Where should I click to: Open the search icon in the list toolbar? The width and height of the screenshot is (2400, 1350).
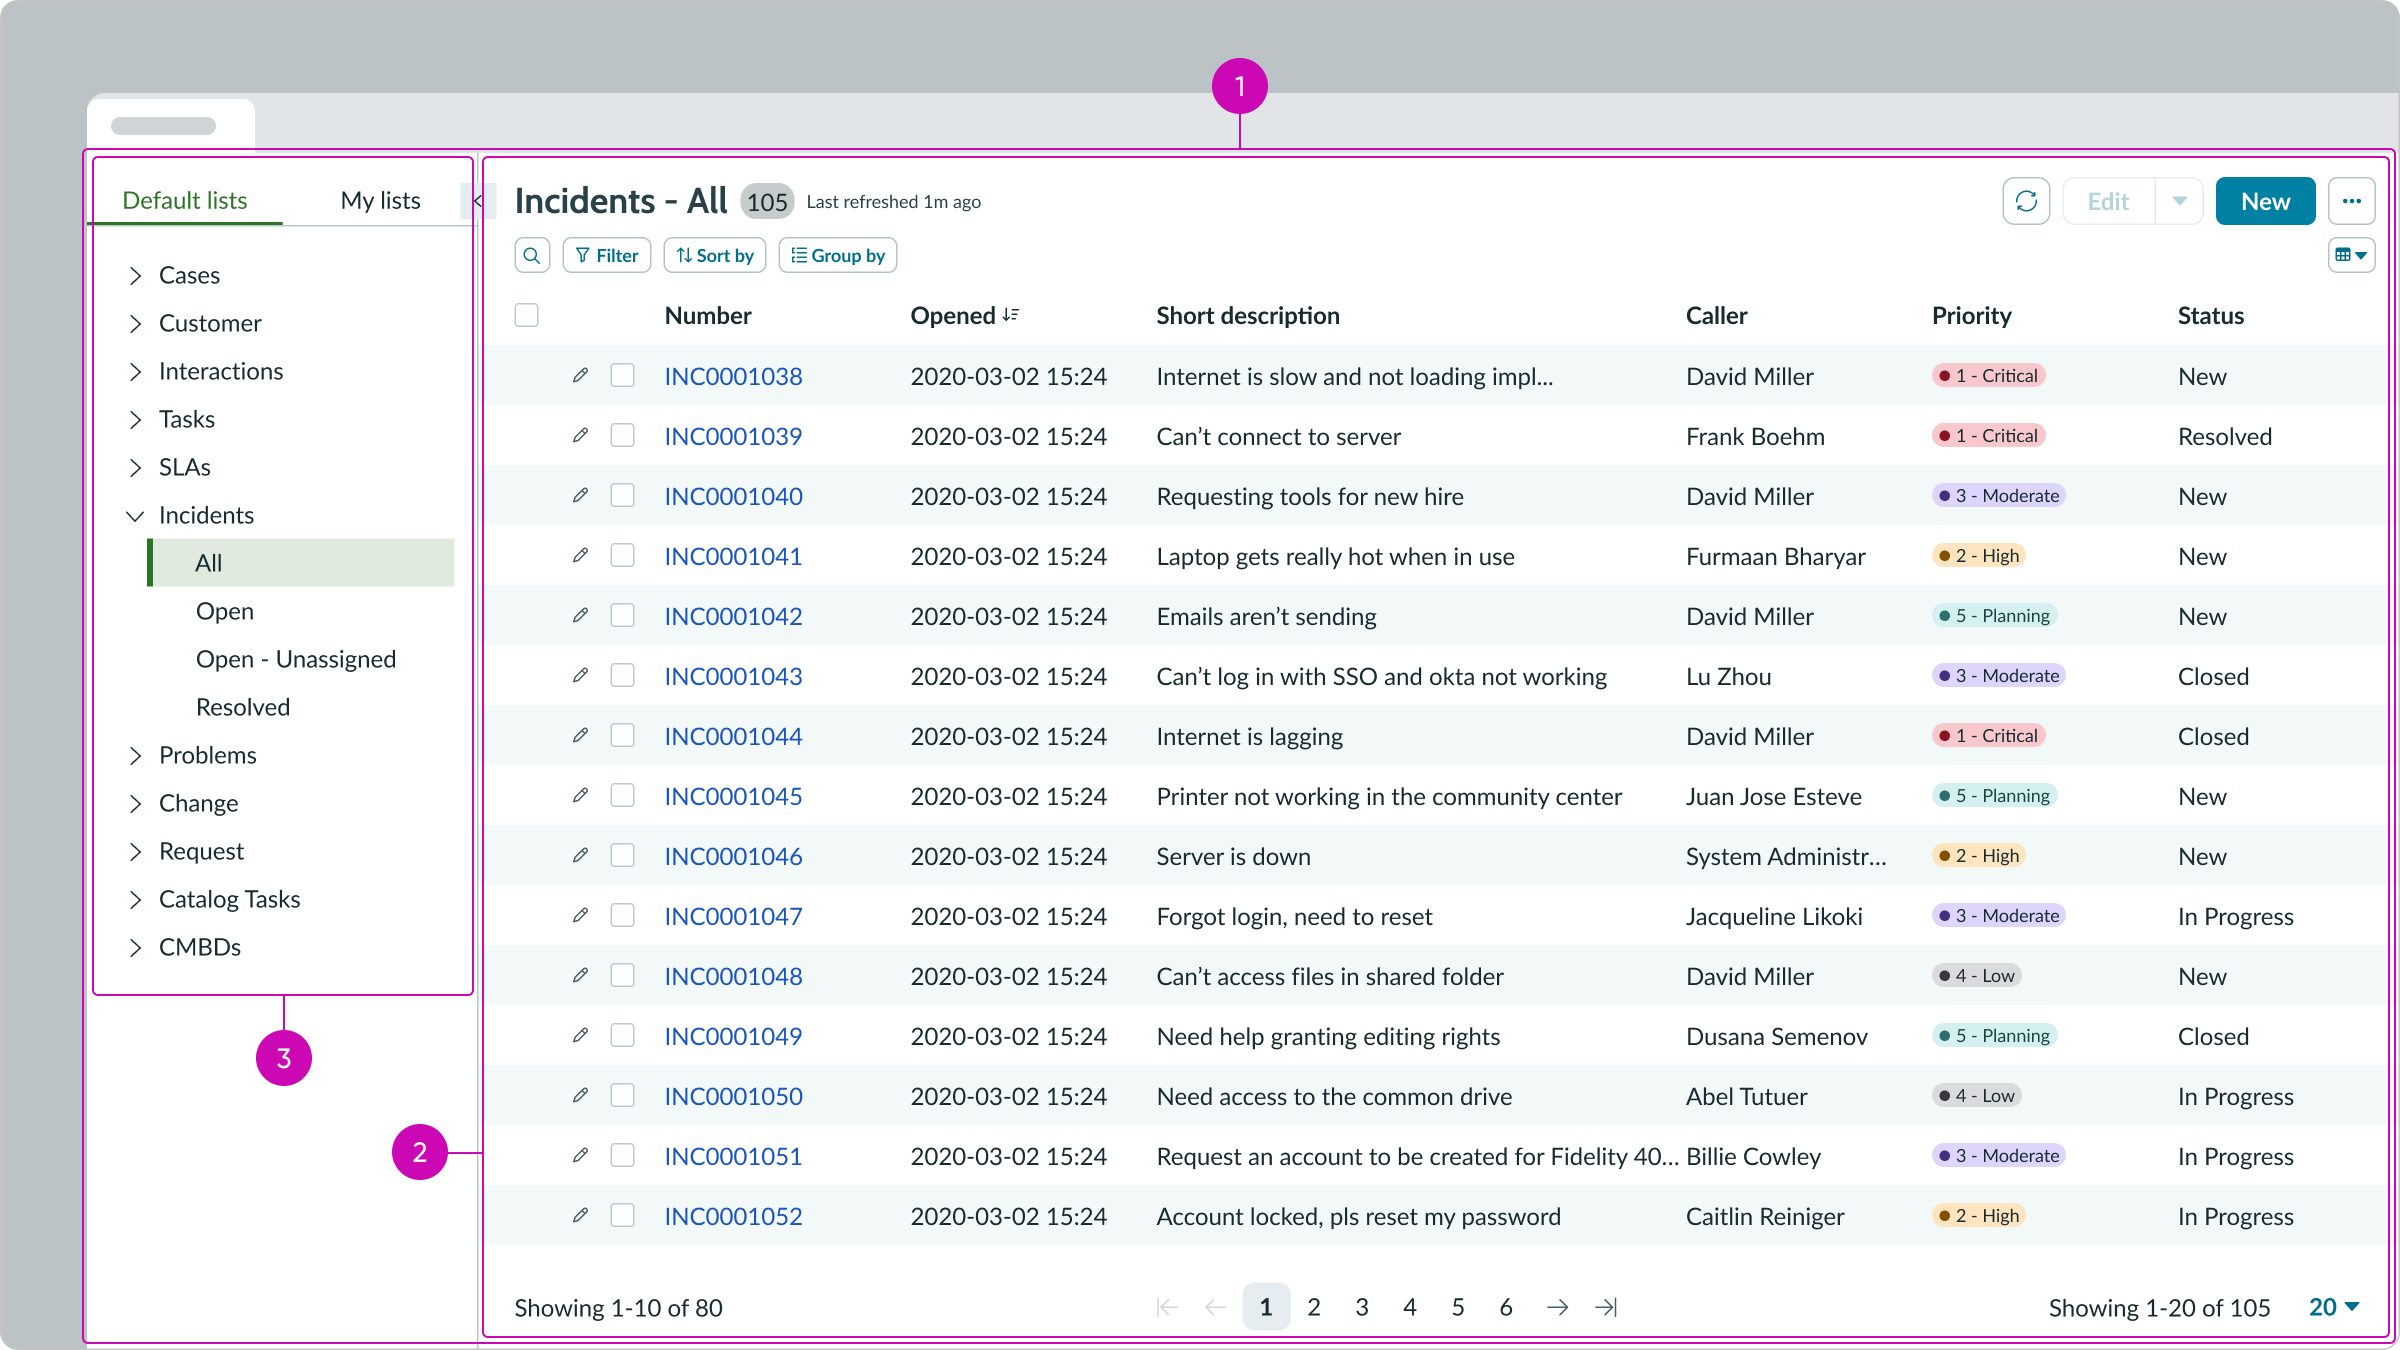pos(532,255)
